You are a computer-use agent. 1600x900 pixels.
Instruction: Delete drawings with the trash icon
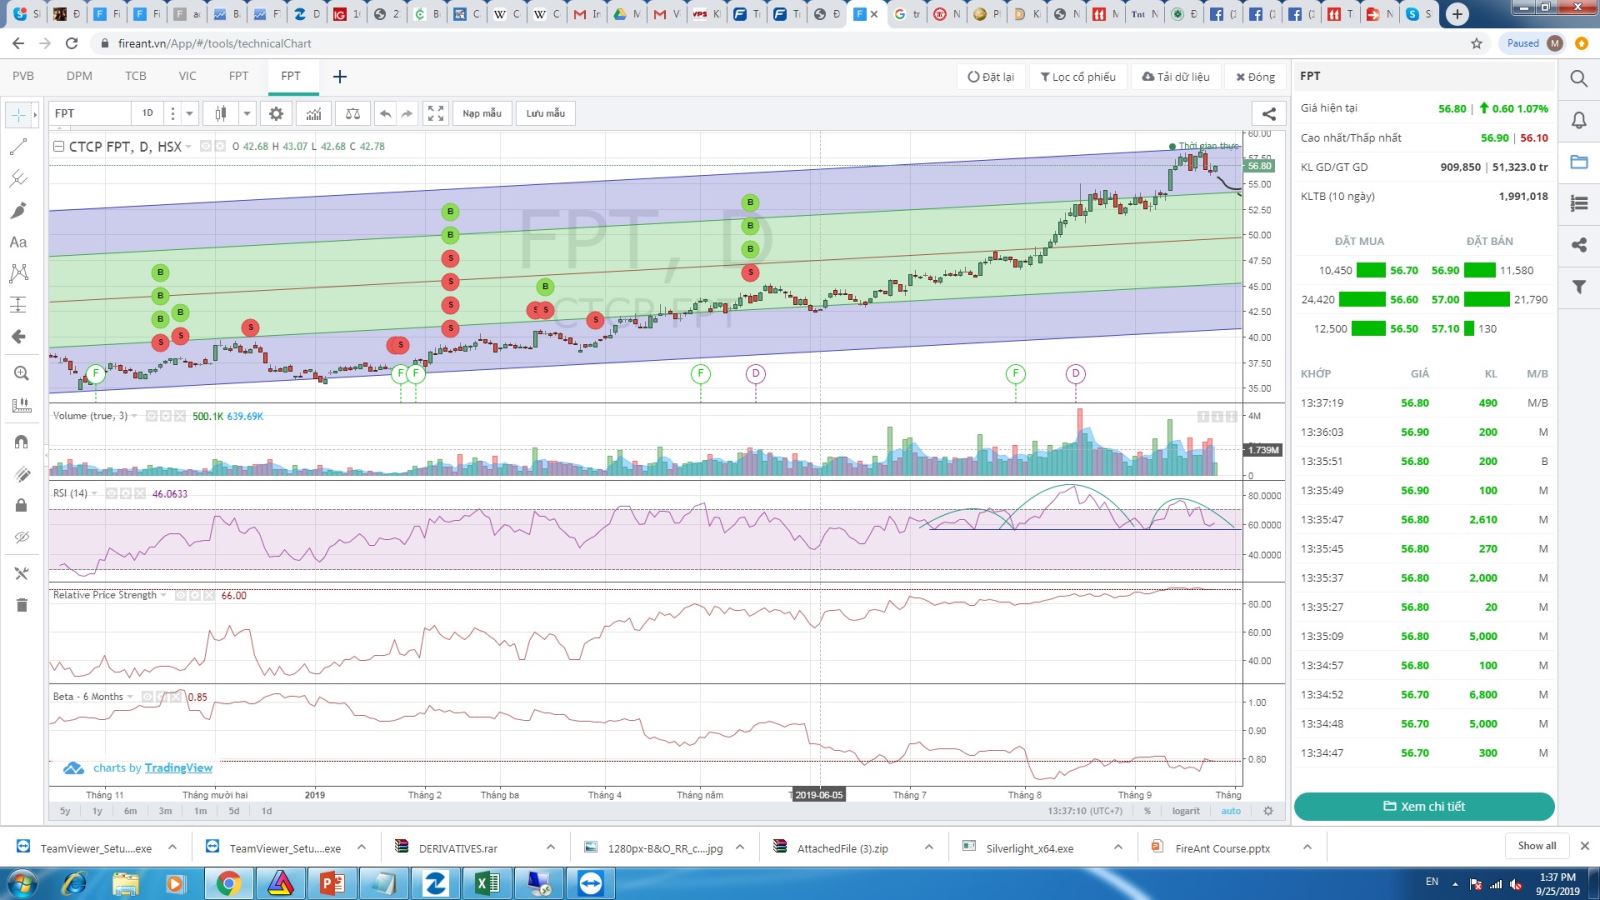coord(21,605)
